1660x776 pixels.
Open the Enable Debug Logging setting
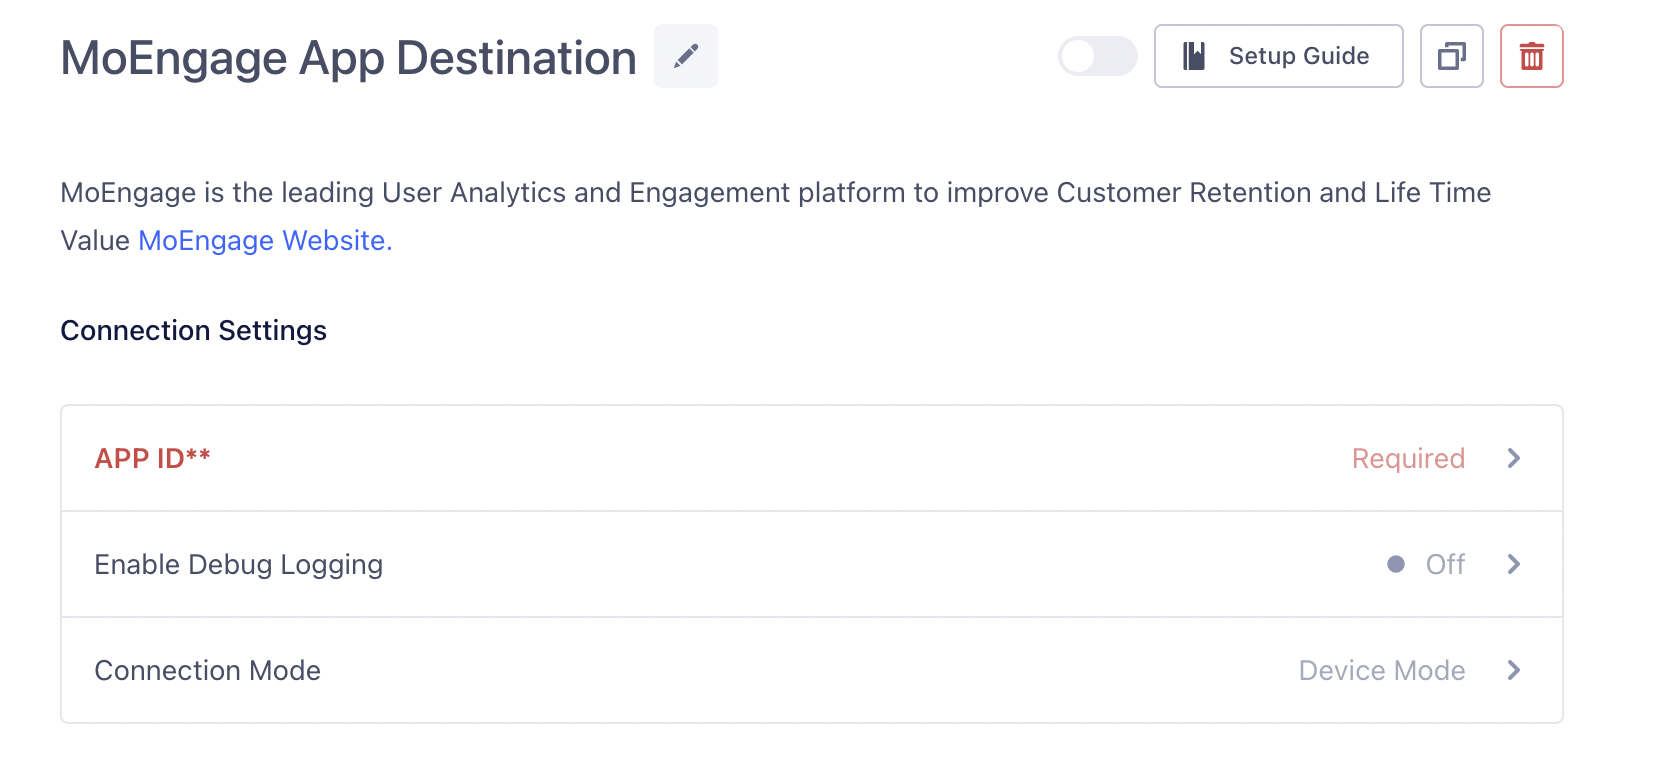tap(238, 565)
